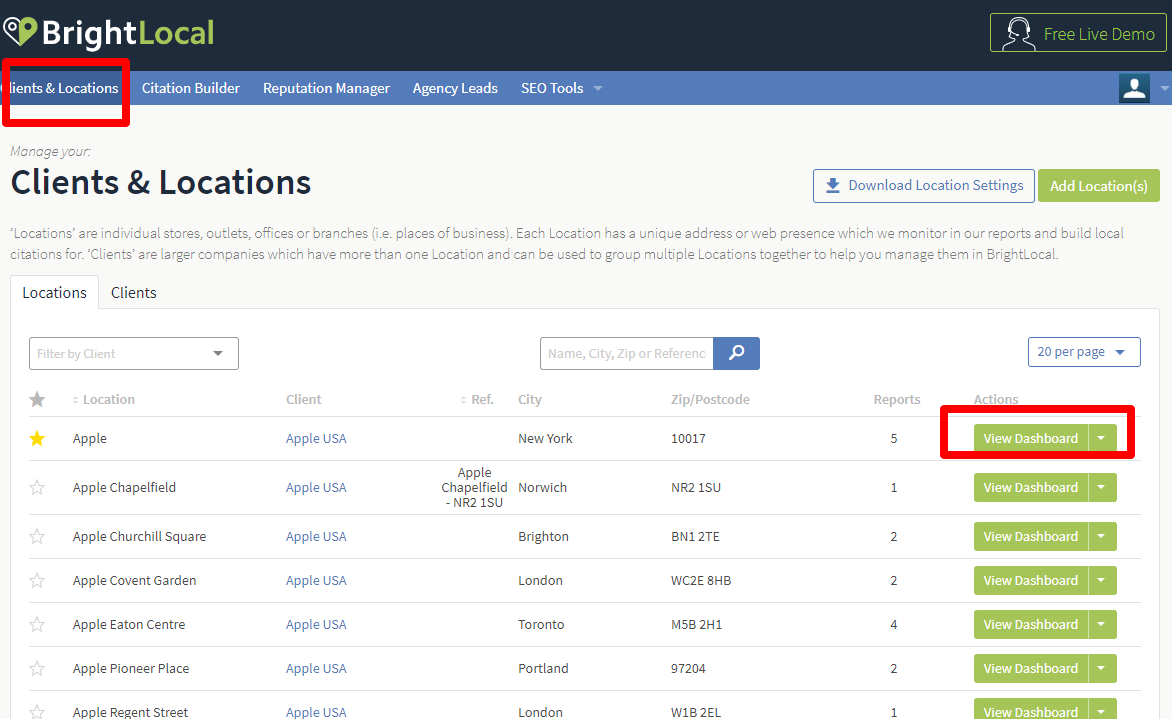The width and height of the screenshot is (1172, 719).
Task: Open the Filter by Client dropdown
Action: tap(134, 354)
